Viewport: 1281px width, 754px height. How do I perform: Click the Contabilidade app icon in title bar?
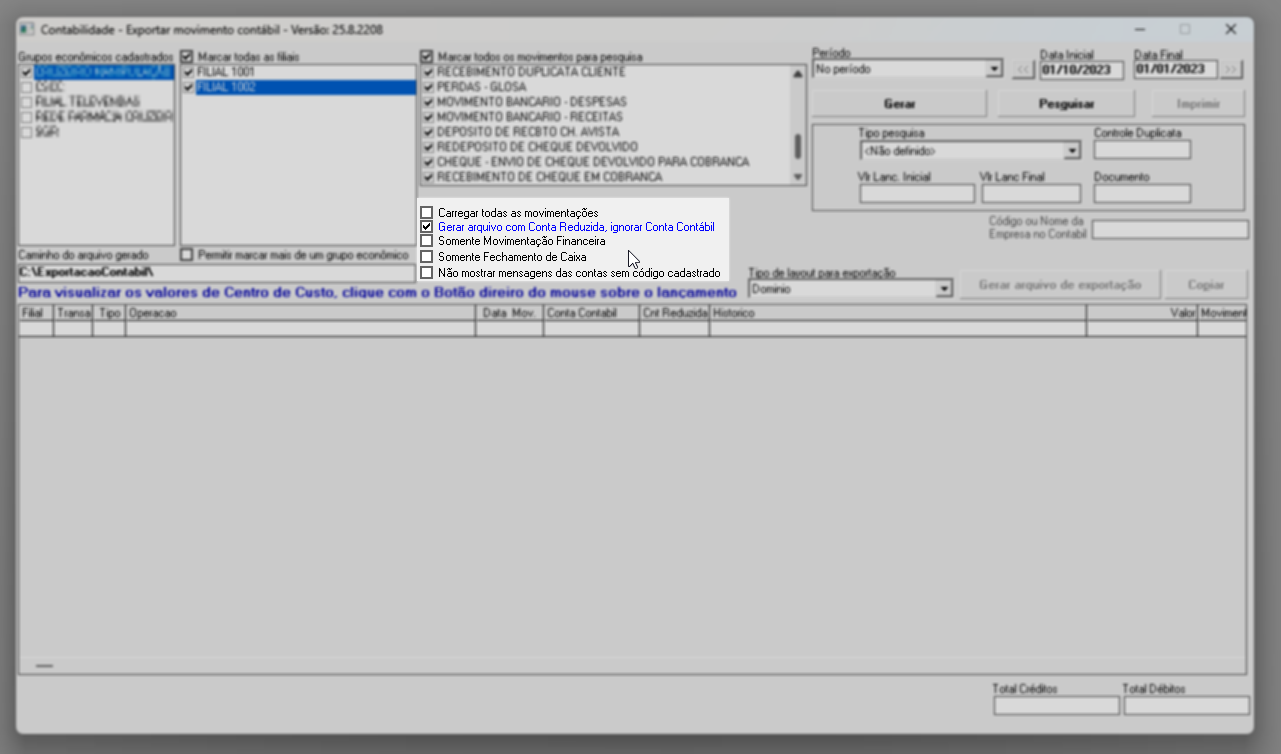pos(28,30)
